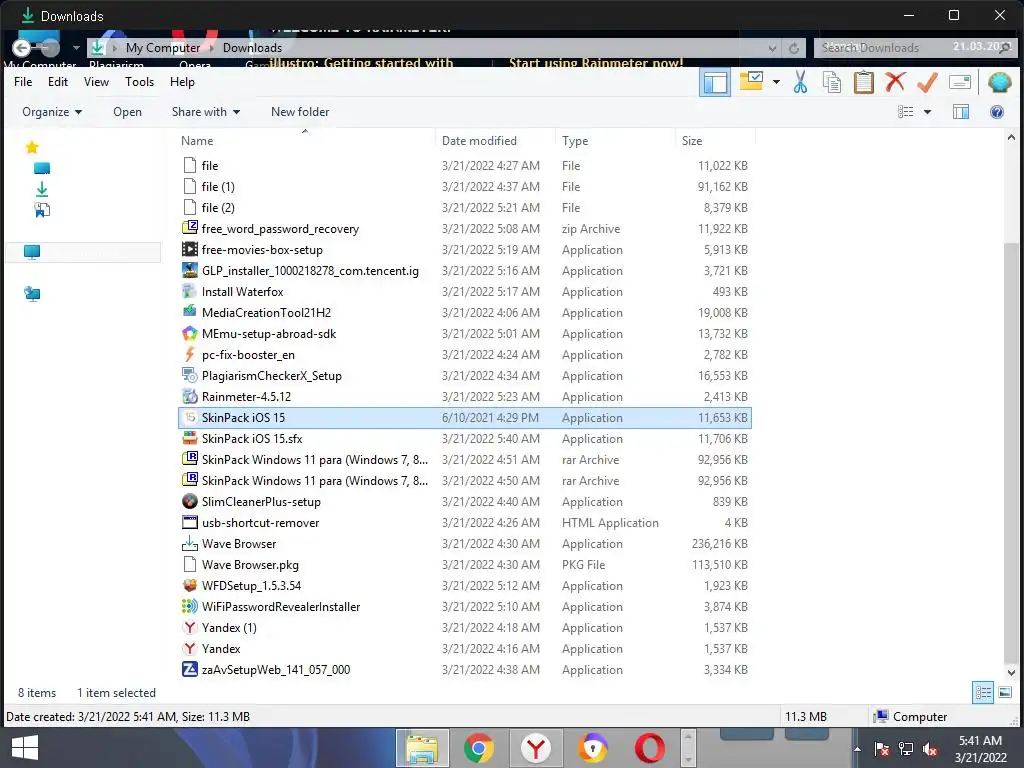The image size is (1024, 768).
Task: Click the Favorites star in navigation pane
Action: coord(32,147)
